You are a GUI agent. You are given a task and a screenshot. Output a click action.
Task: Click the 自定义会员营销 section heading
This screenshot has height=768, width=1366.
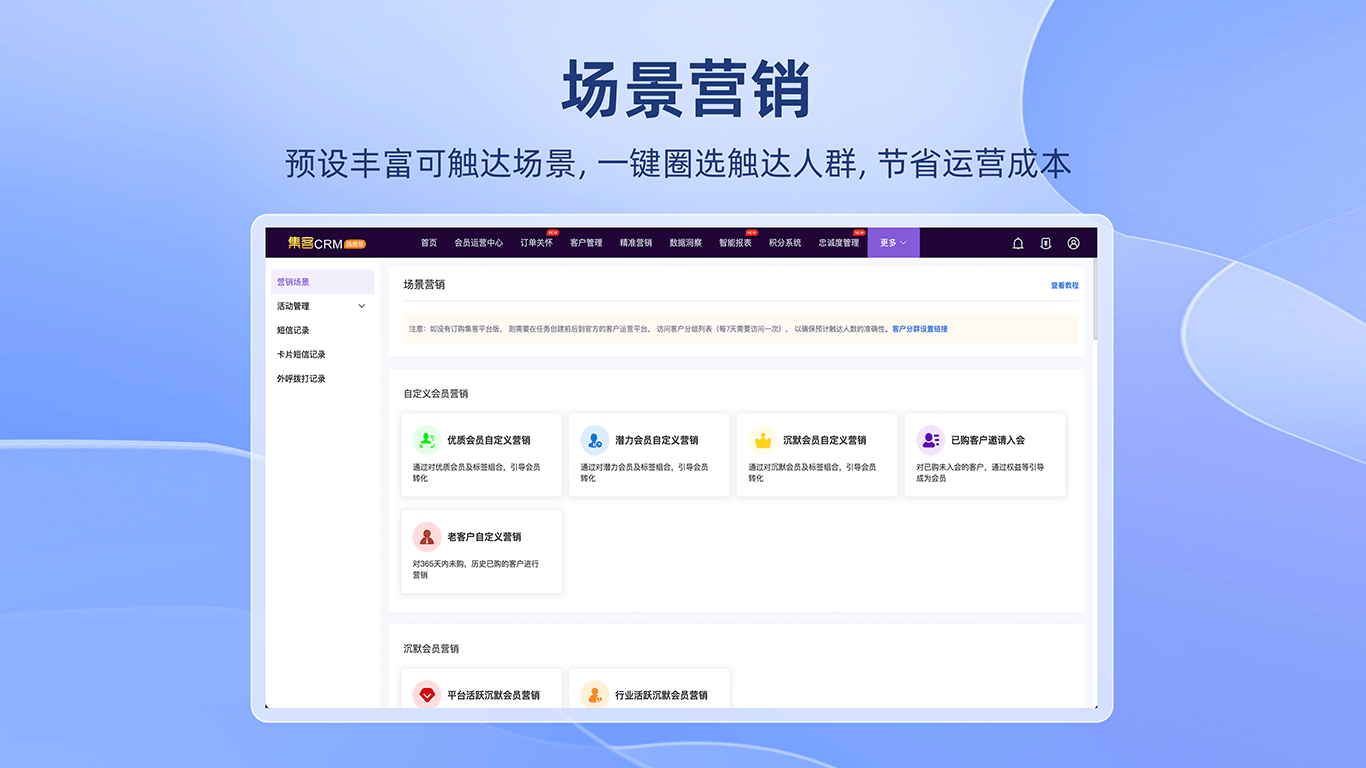click(x=436, y=394)
